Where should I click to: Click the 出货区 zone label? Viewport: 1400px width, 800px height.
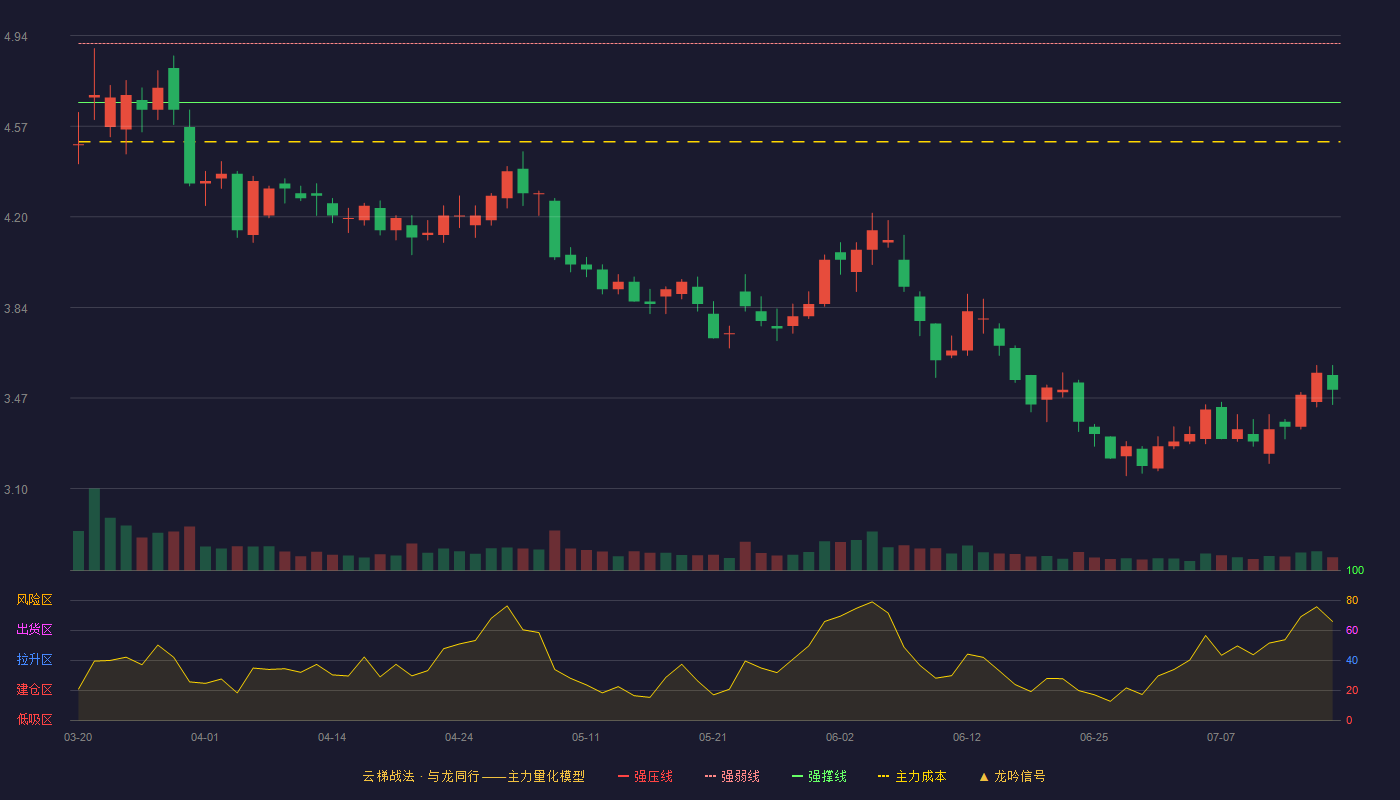point(34,630)
